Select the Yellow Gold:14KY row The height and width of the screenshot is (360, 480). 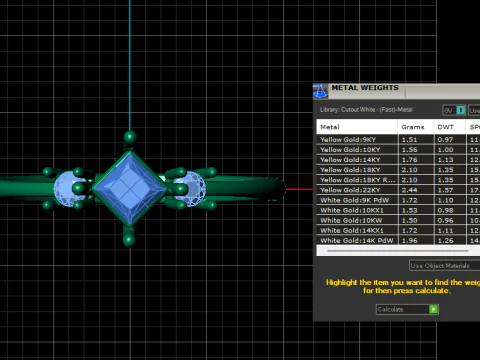[x=398, y=160]
